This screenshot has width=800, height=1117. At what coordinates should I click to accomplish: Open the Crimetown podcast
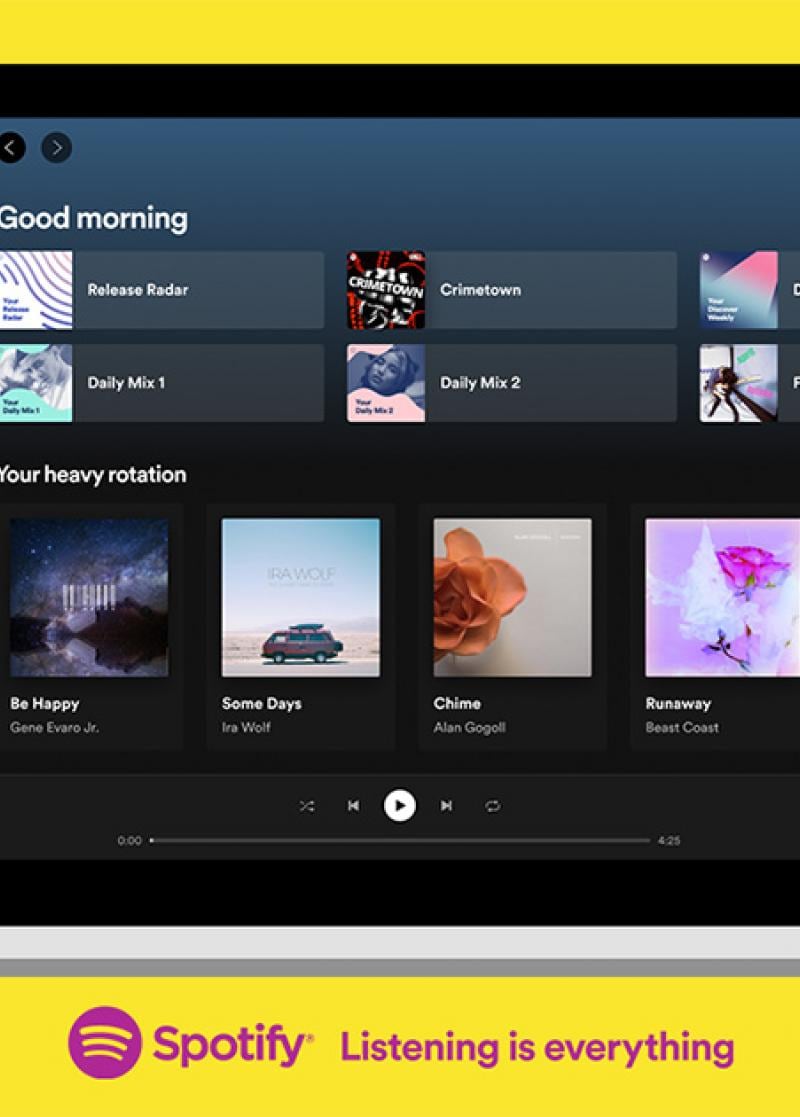click(x=511, y=290)
